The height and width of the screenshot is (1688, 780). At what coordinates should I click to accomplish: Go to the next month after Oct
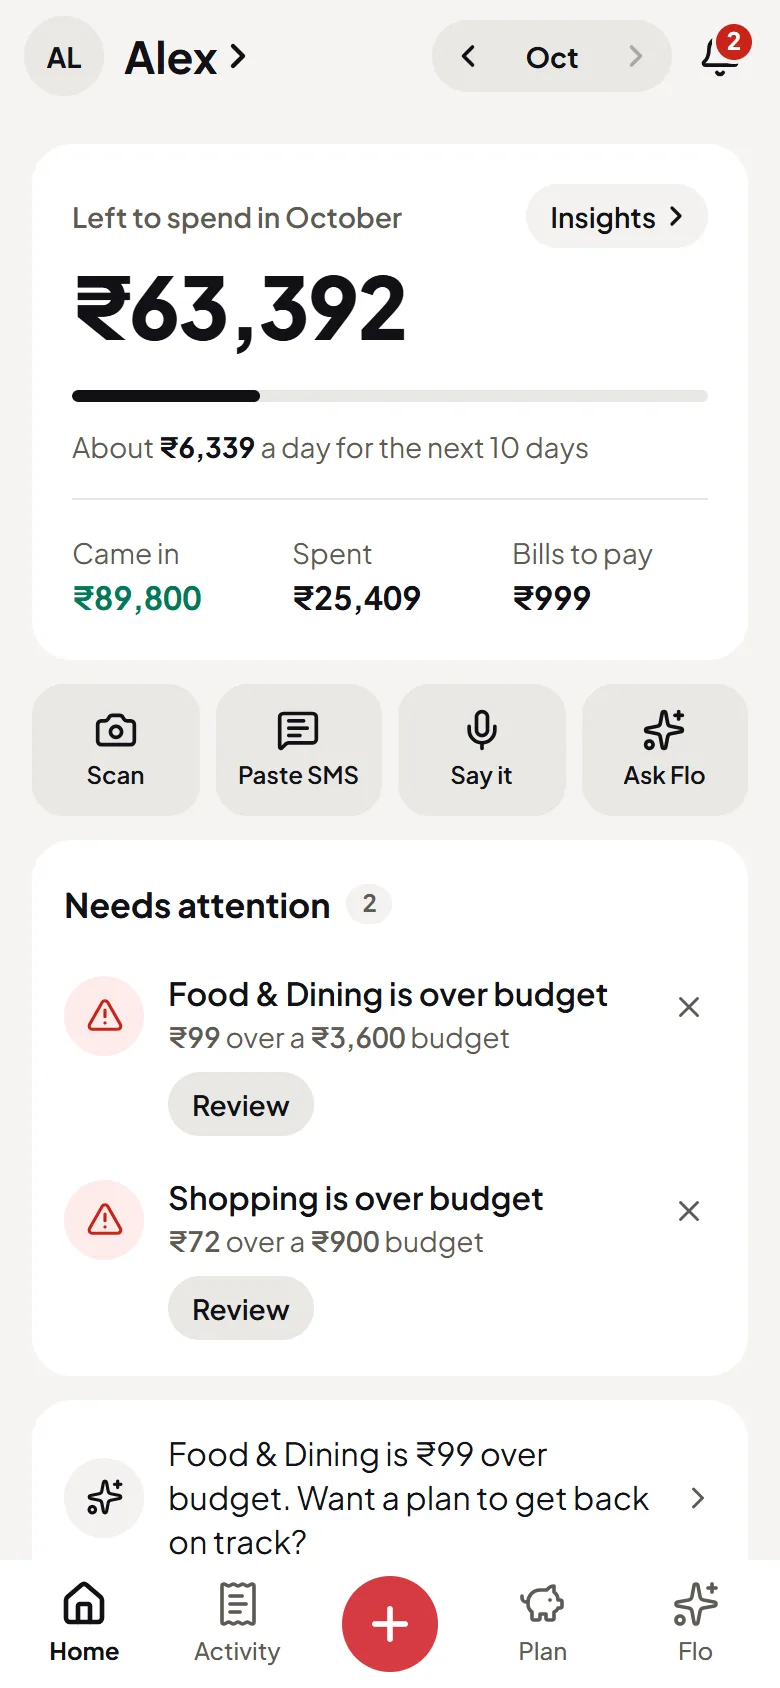[x=635, y=57]
